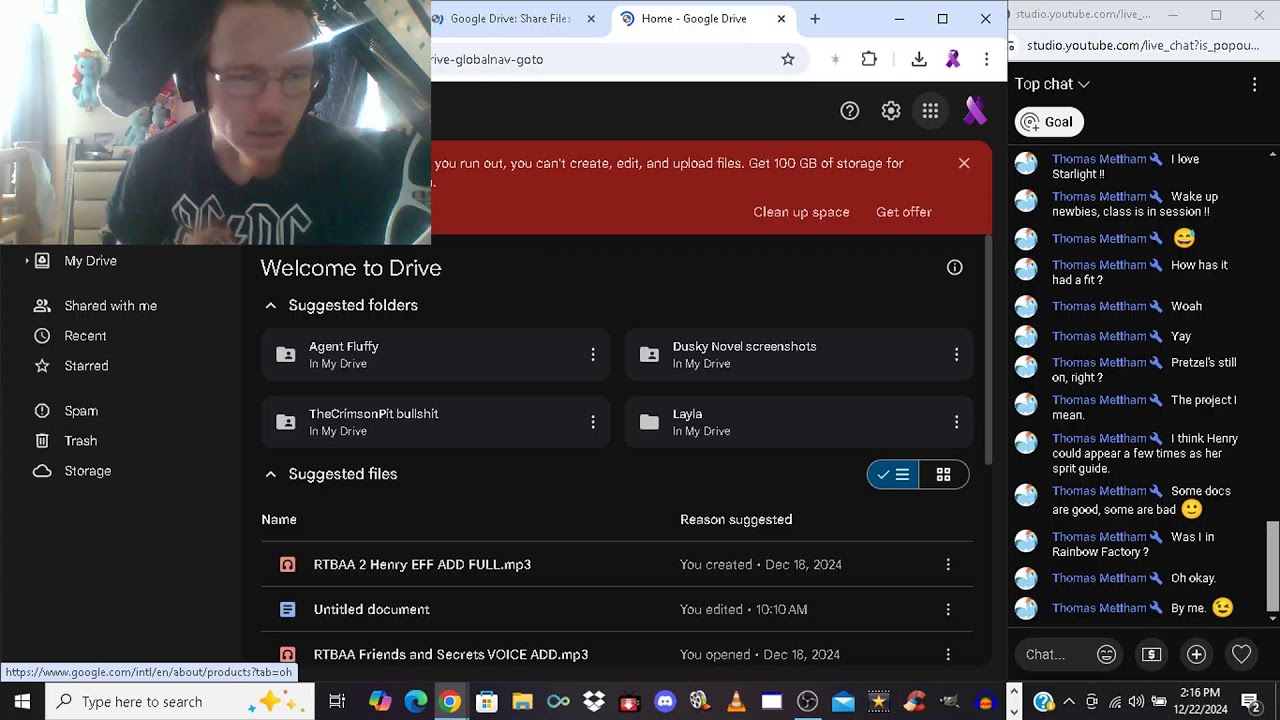Open more actions for Layla folder
1280x720 pixels.
[x=956, y=422]
